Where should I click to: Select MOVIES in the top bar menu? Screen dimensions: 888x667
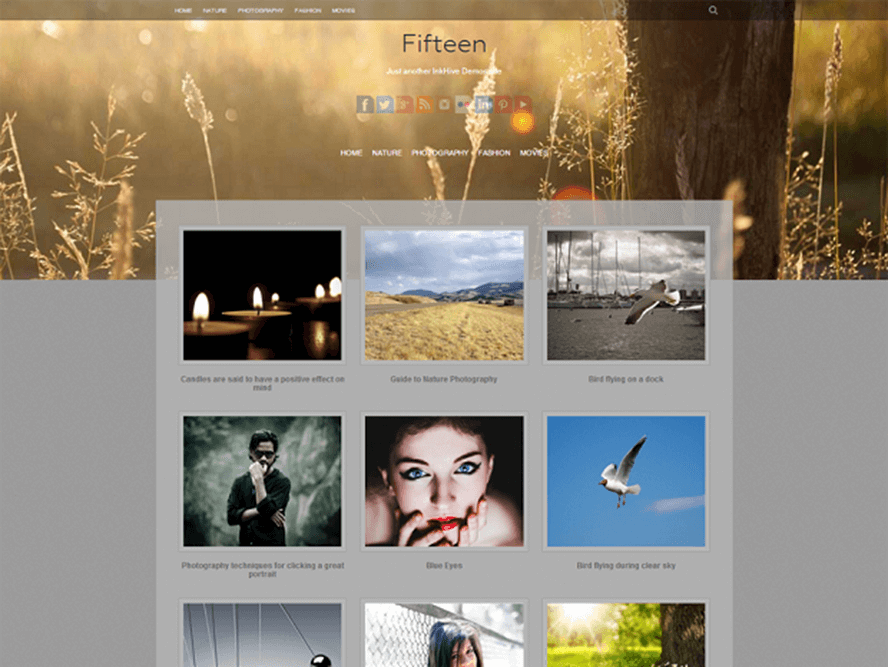click(x=343, y=10)
